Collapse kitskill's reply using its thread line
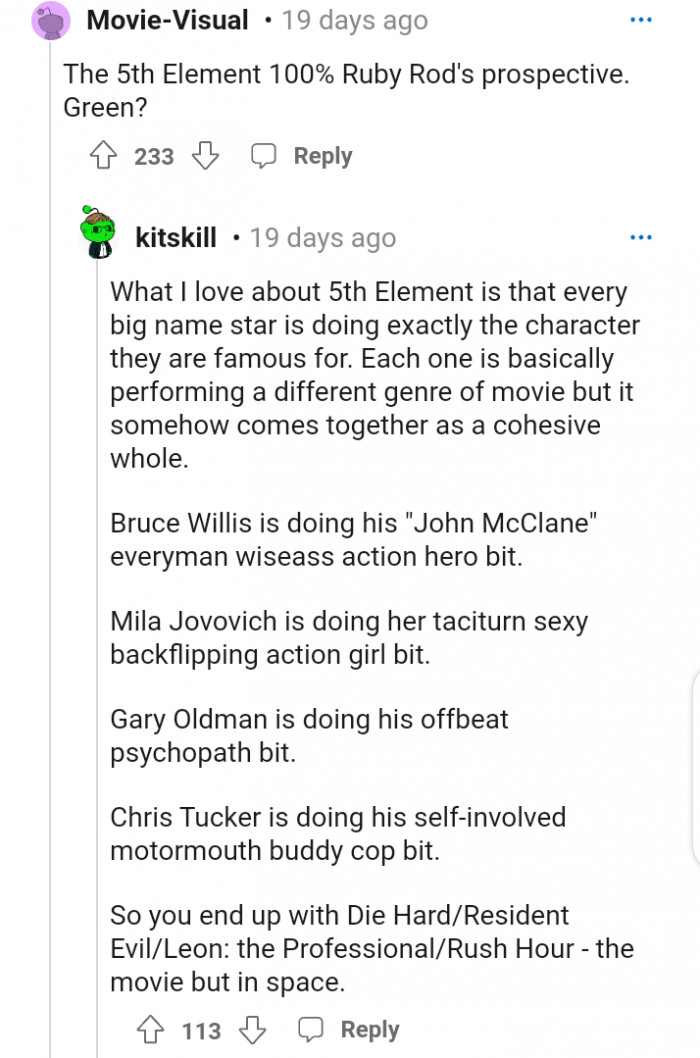This screenshot has height=1058, width=700. point(96,650)
